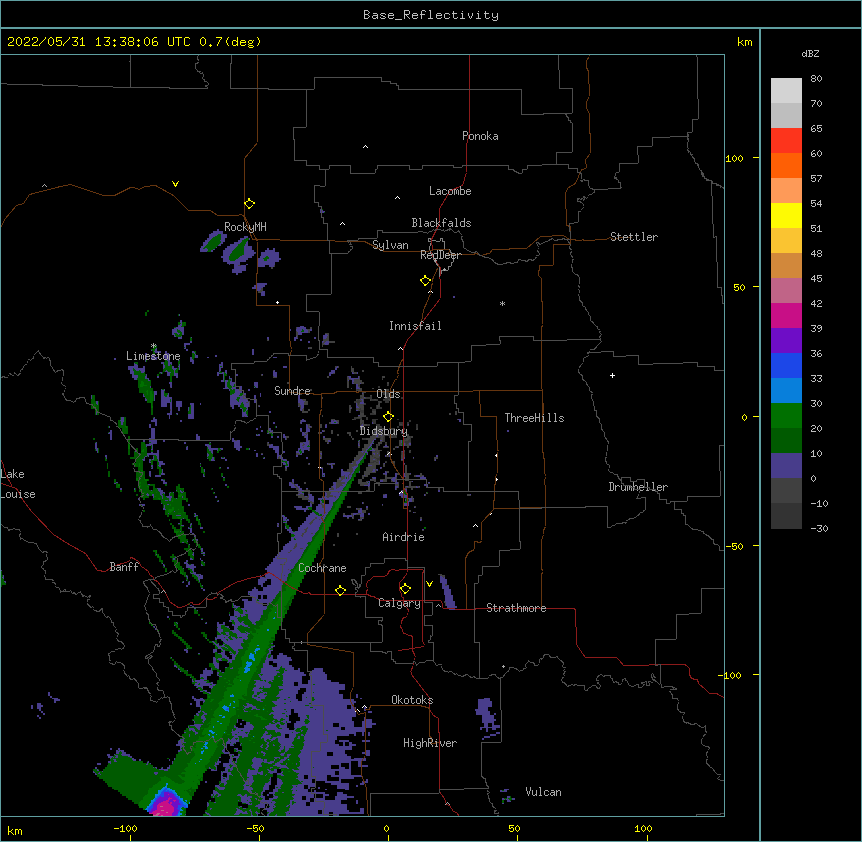Select the yellow diamond marker above Calgary

[405, 589]
